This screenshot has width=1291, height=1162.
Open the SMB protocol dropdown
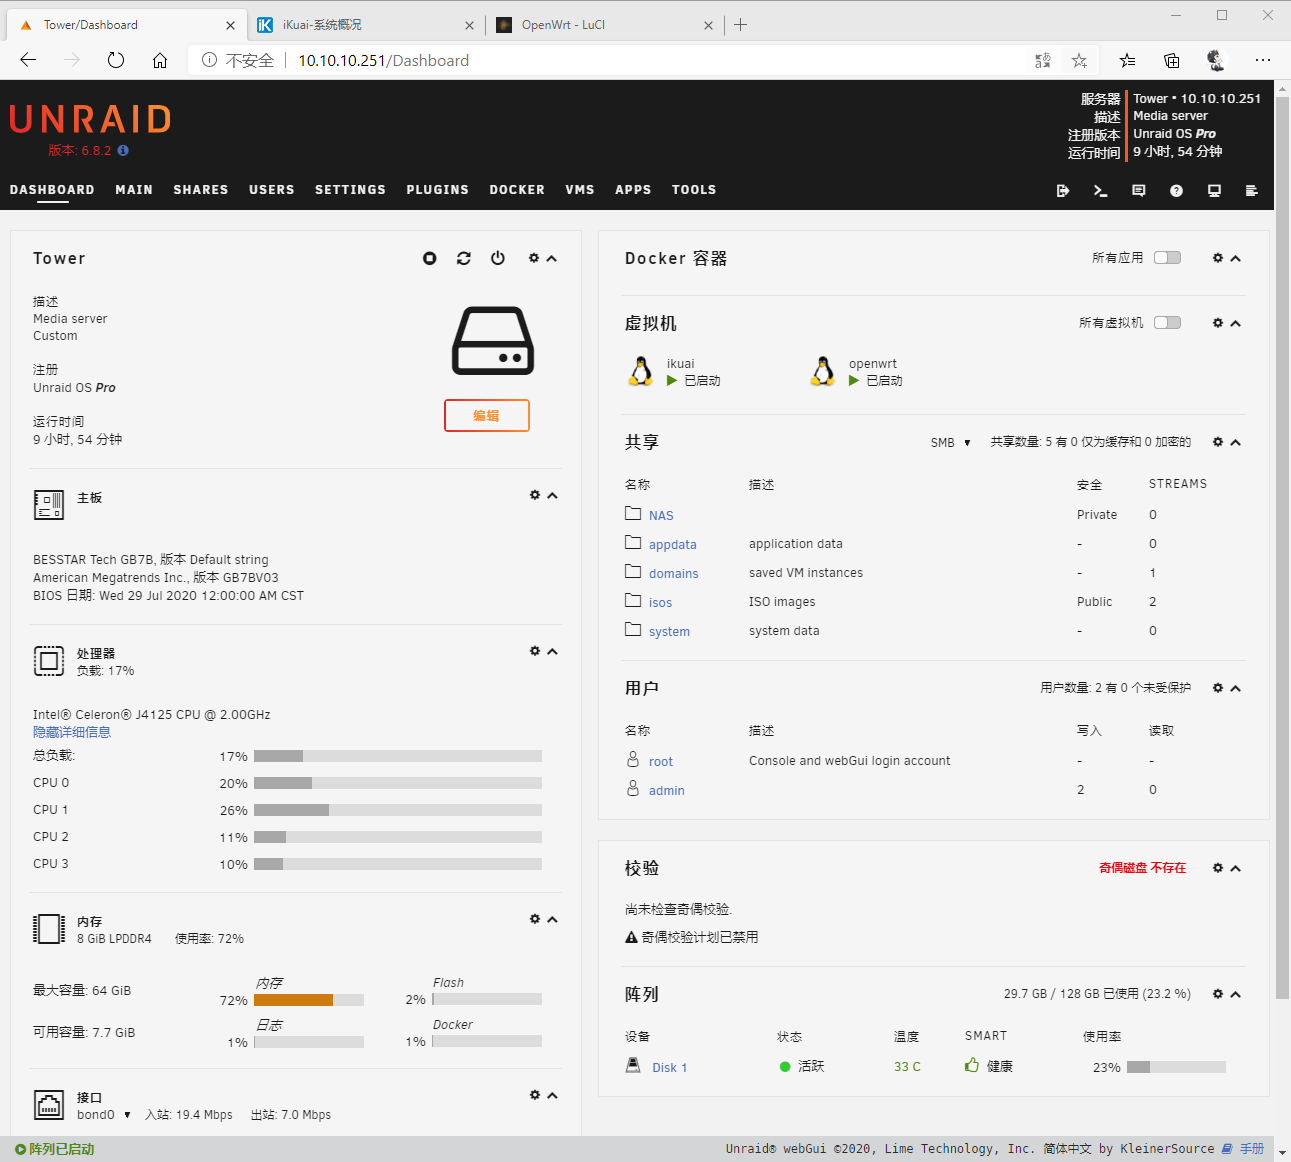(x=951, y=442)
